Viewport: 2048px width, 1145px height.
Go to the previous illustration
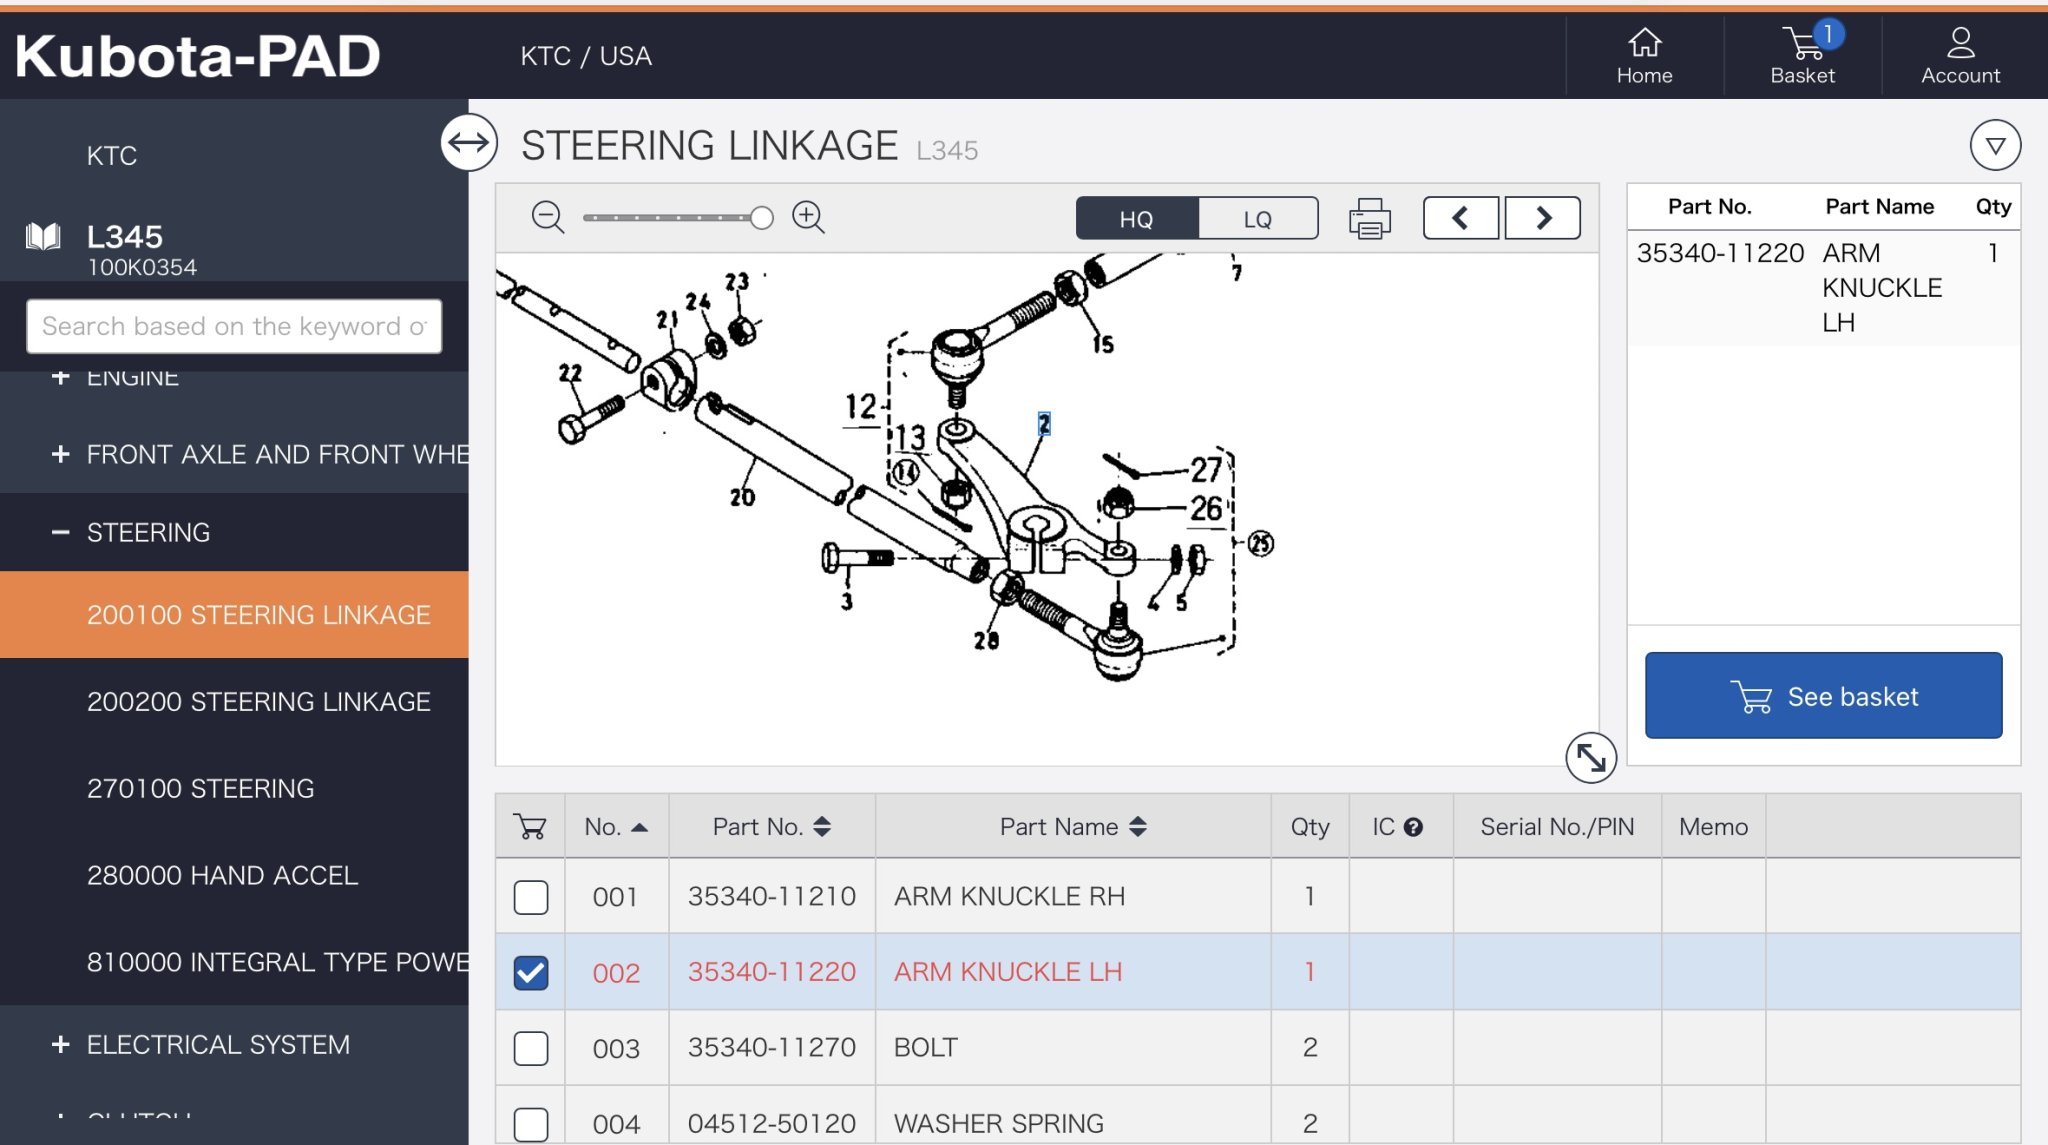point(1460,217)
